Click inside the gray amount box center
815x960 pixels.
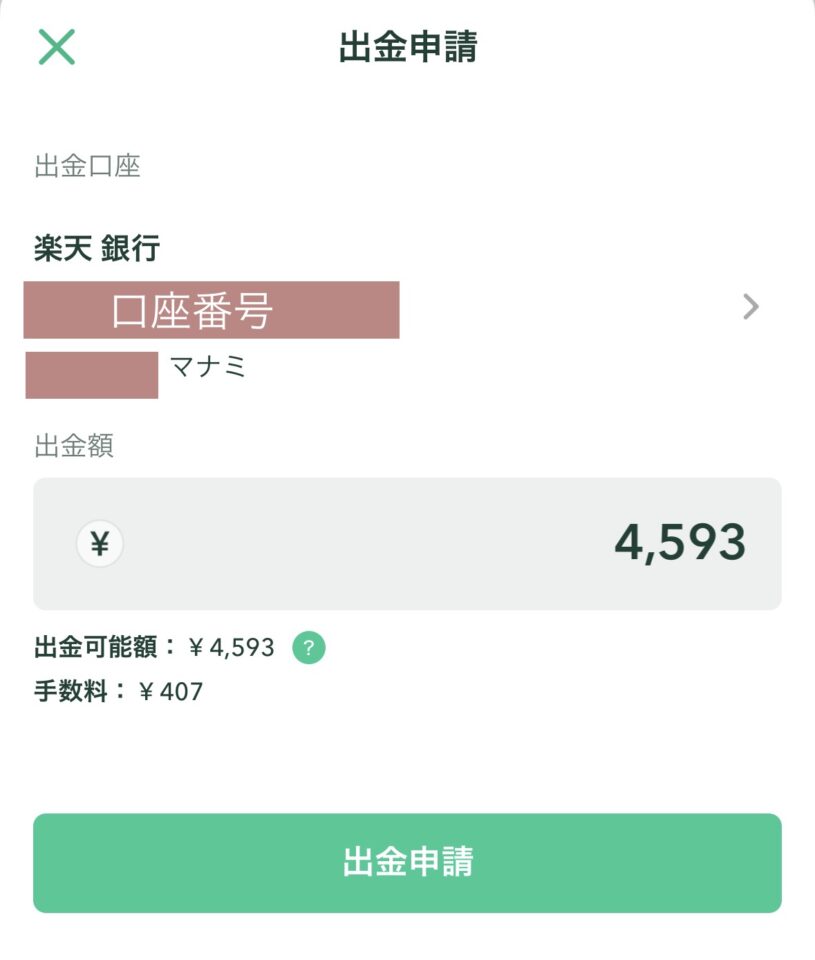point(407,544)
